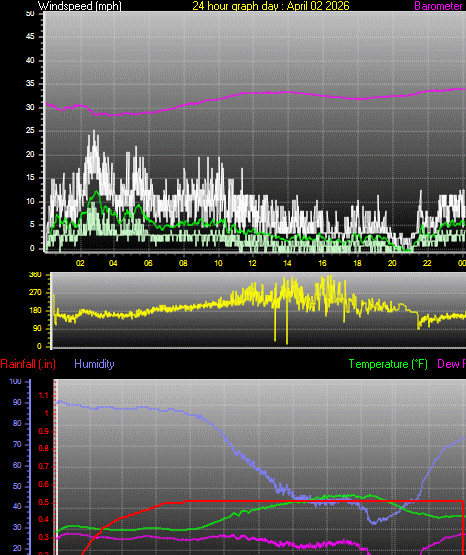
Task: Click the green 'Temperature (°F)' legend label
Action: click(388, 364)
